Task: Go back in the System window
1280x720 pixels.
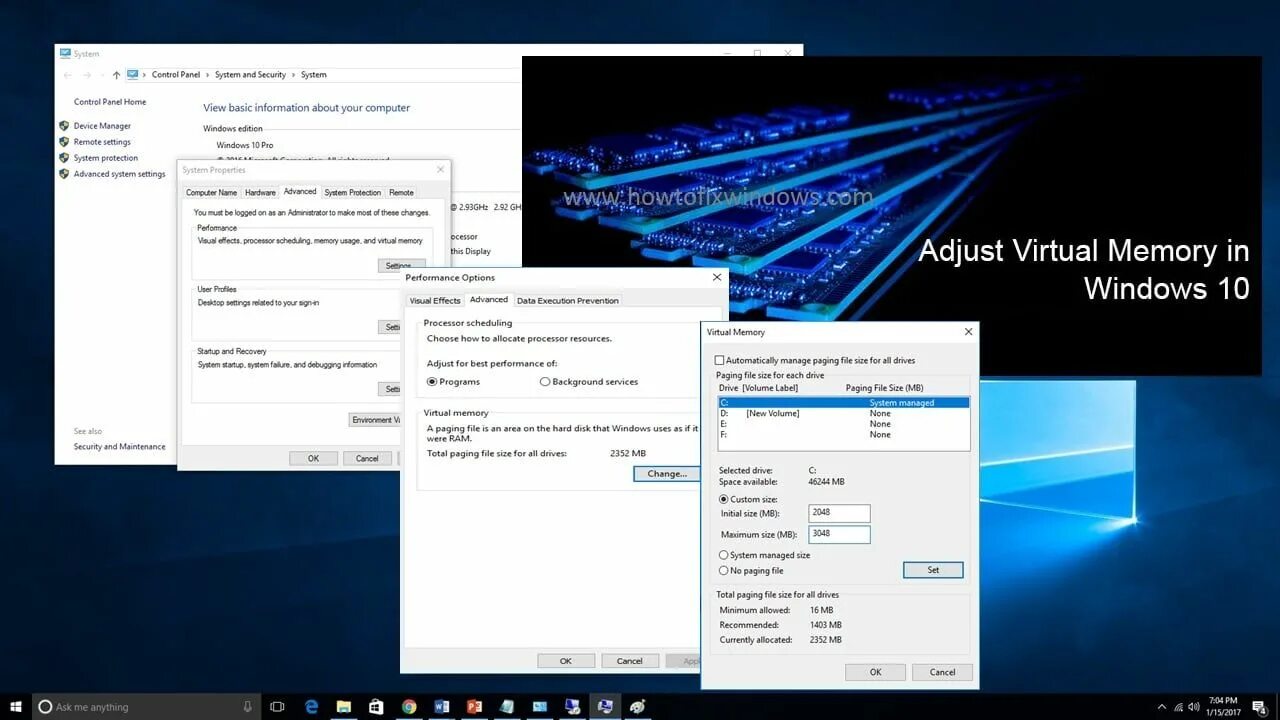Action: point(68,75)
